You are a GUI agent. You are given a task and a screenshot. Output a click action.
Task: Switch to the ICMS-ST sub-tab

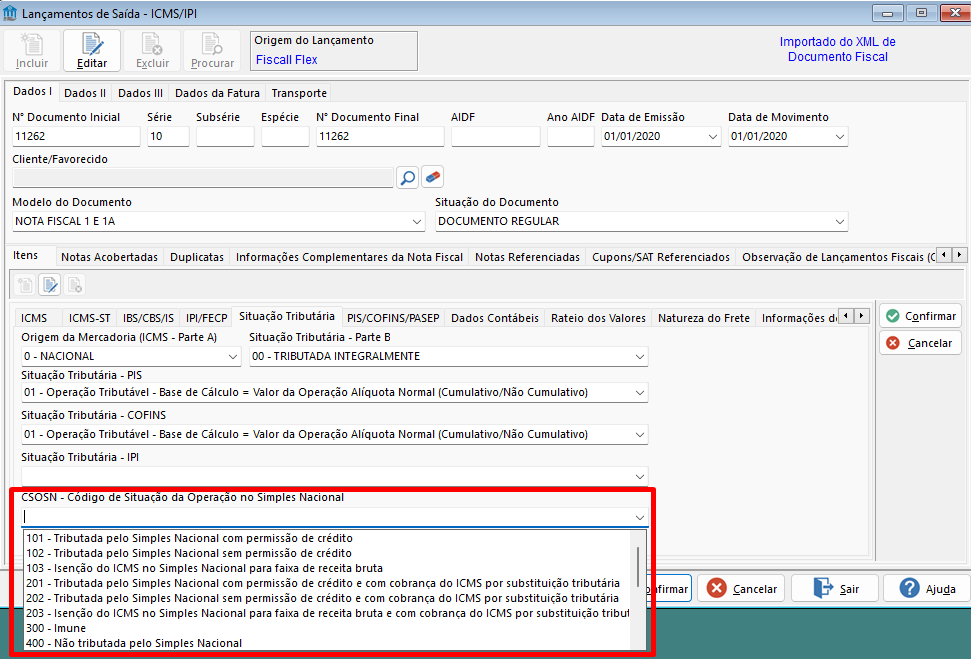tap(90, 318)
